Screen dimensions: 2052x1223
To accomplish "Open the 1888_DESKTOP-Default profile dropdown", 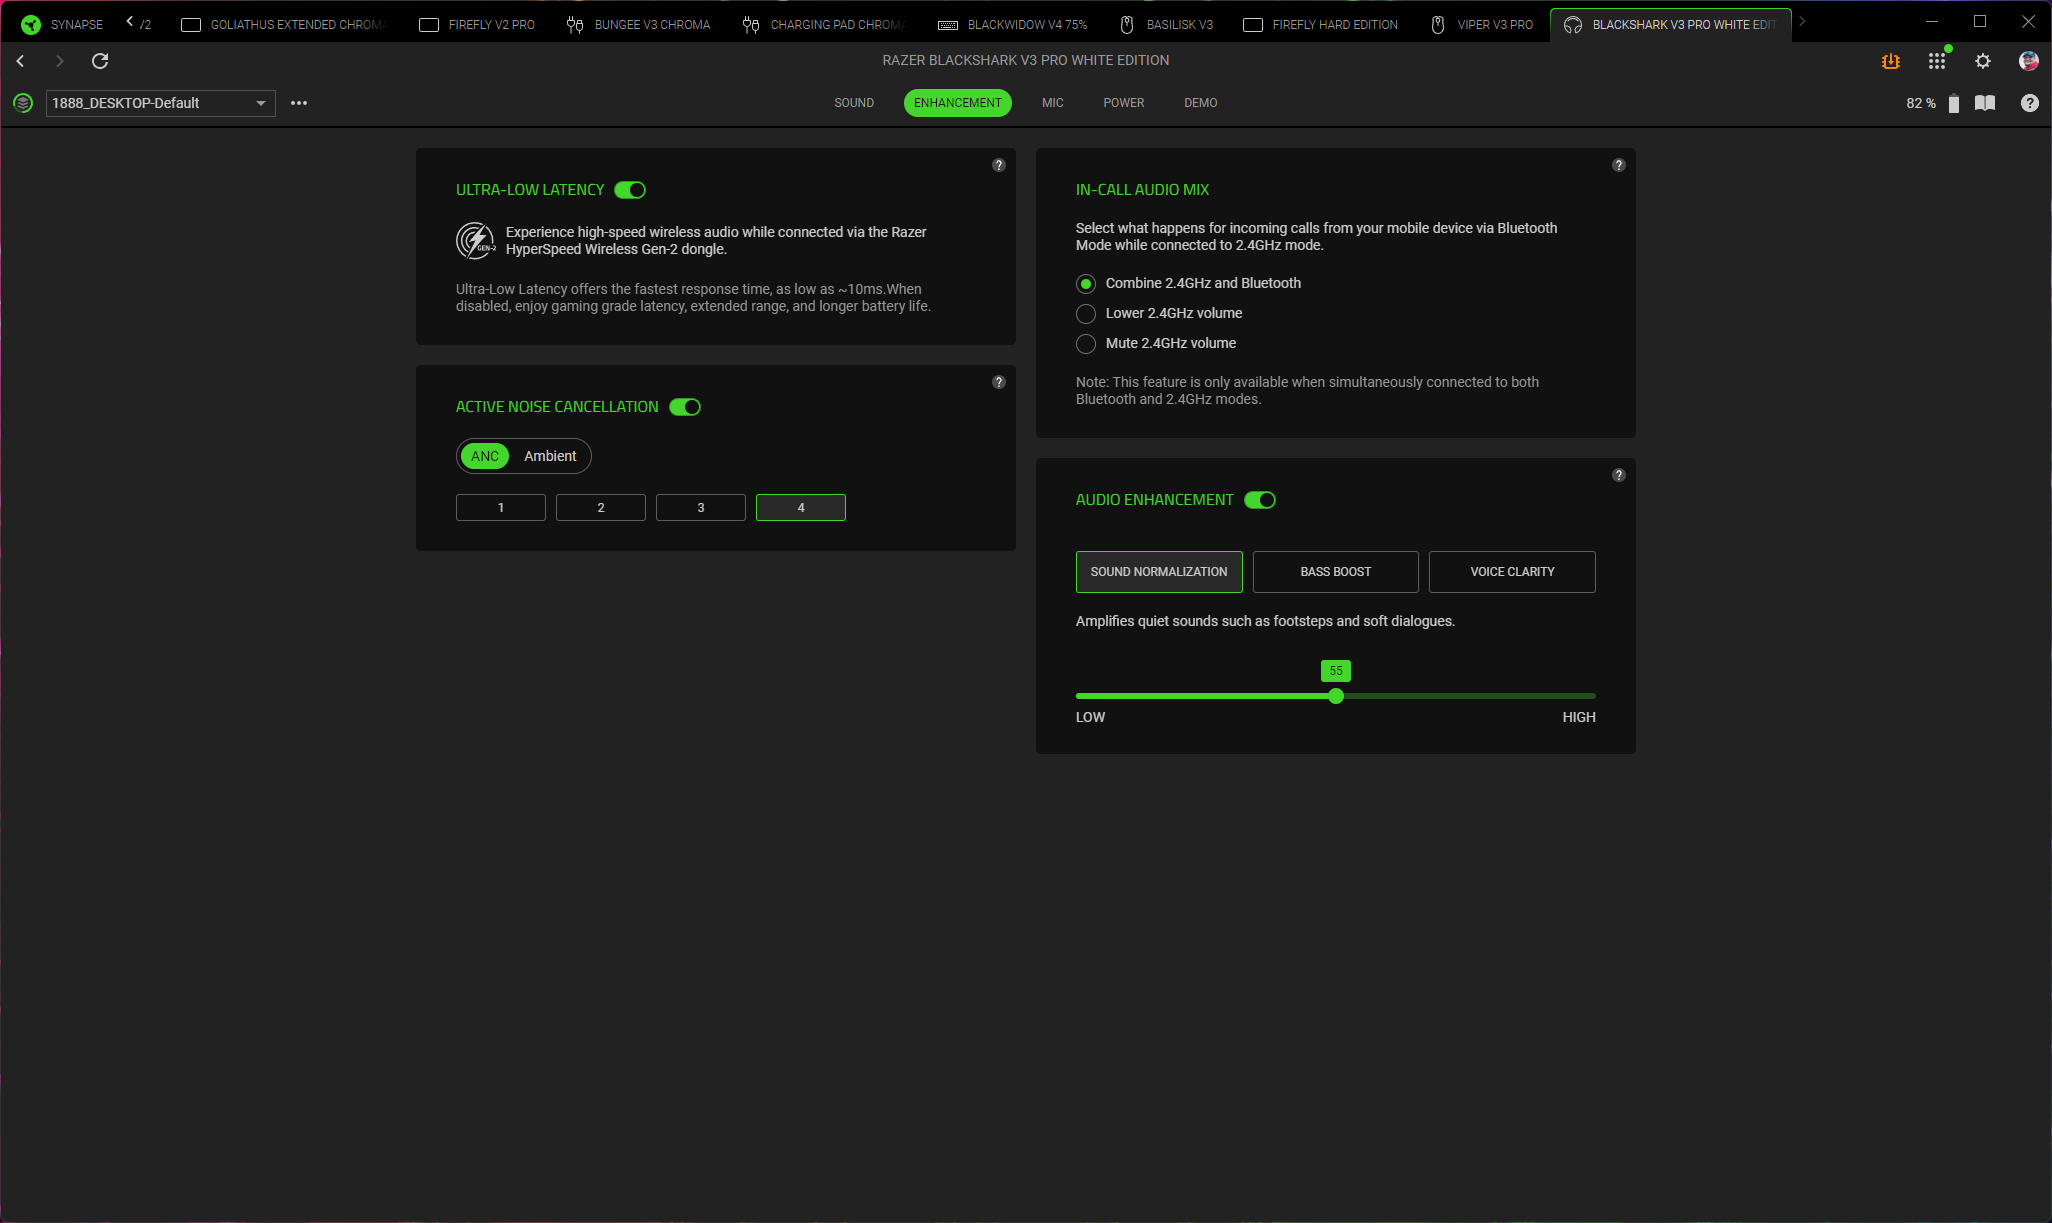I will pos(160,103).
